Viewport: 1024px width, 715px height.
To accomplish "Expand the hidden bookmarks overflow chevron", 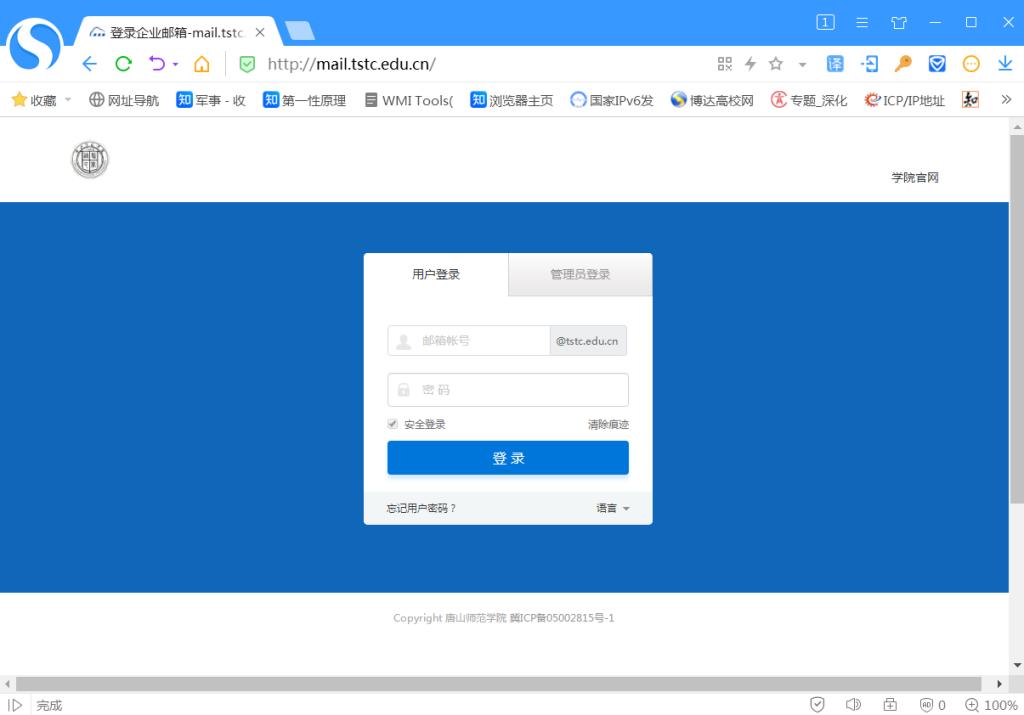I will click(x=1006, y=99).
